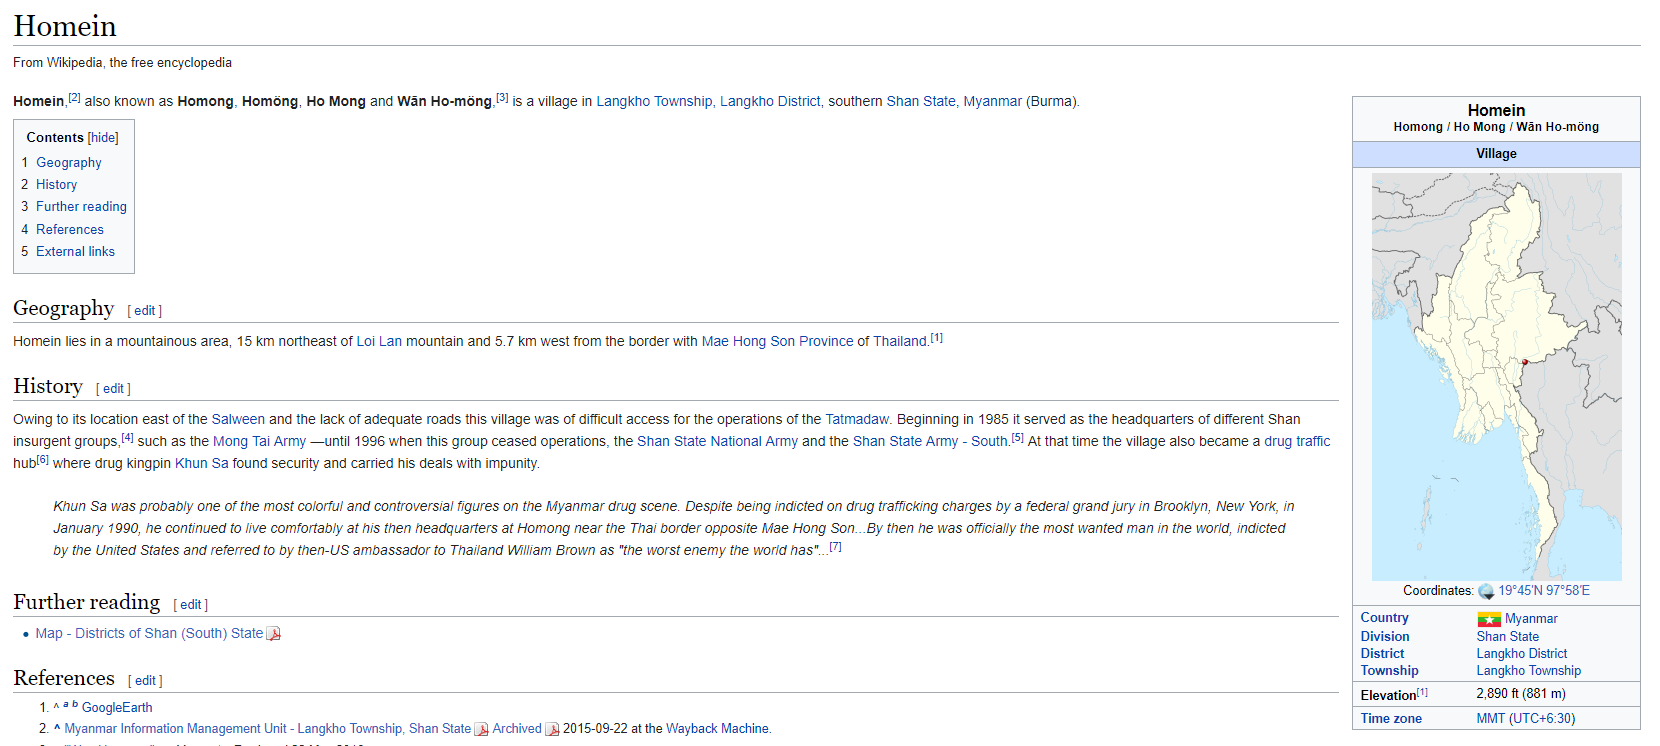The height and width of the screenshot is (746, 1660).
Task: Click the Myanmar flag icon in infobox
Action: pos(1489,619)
